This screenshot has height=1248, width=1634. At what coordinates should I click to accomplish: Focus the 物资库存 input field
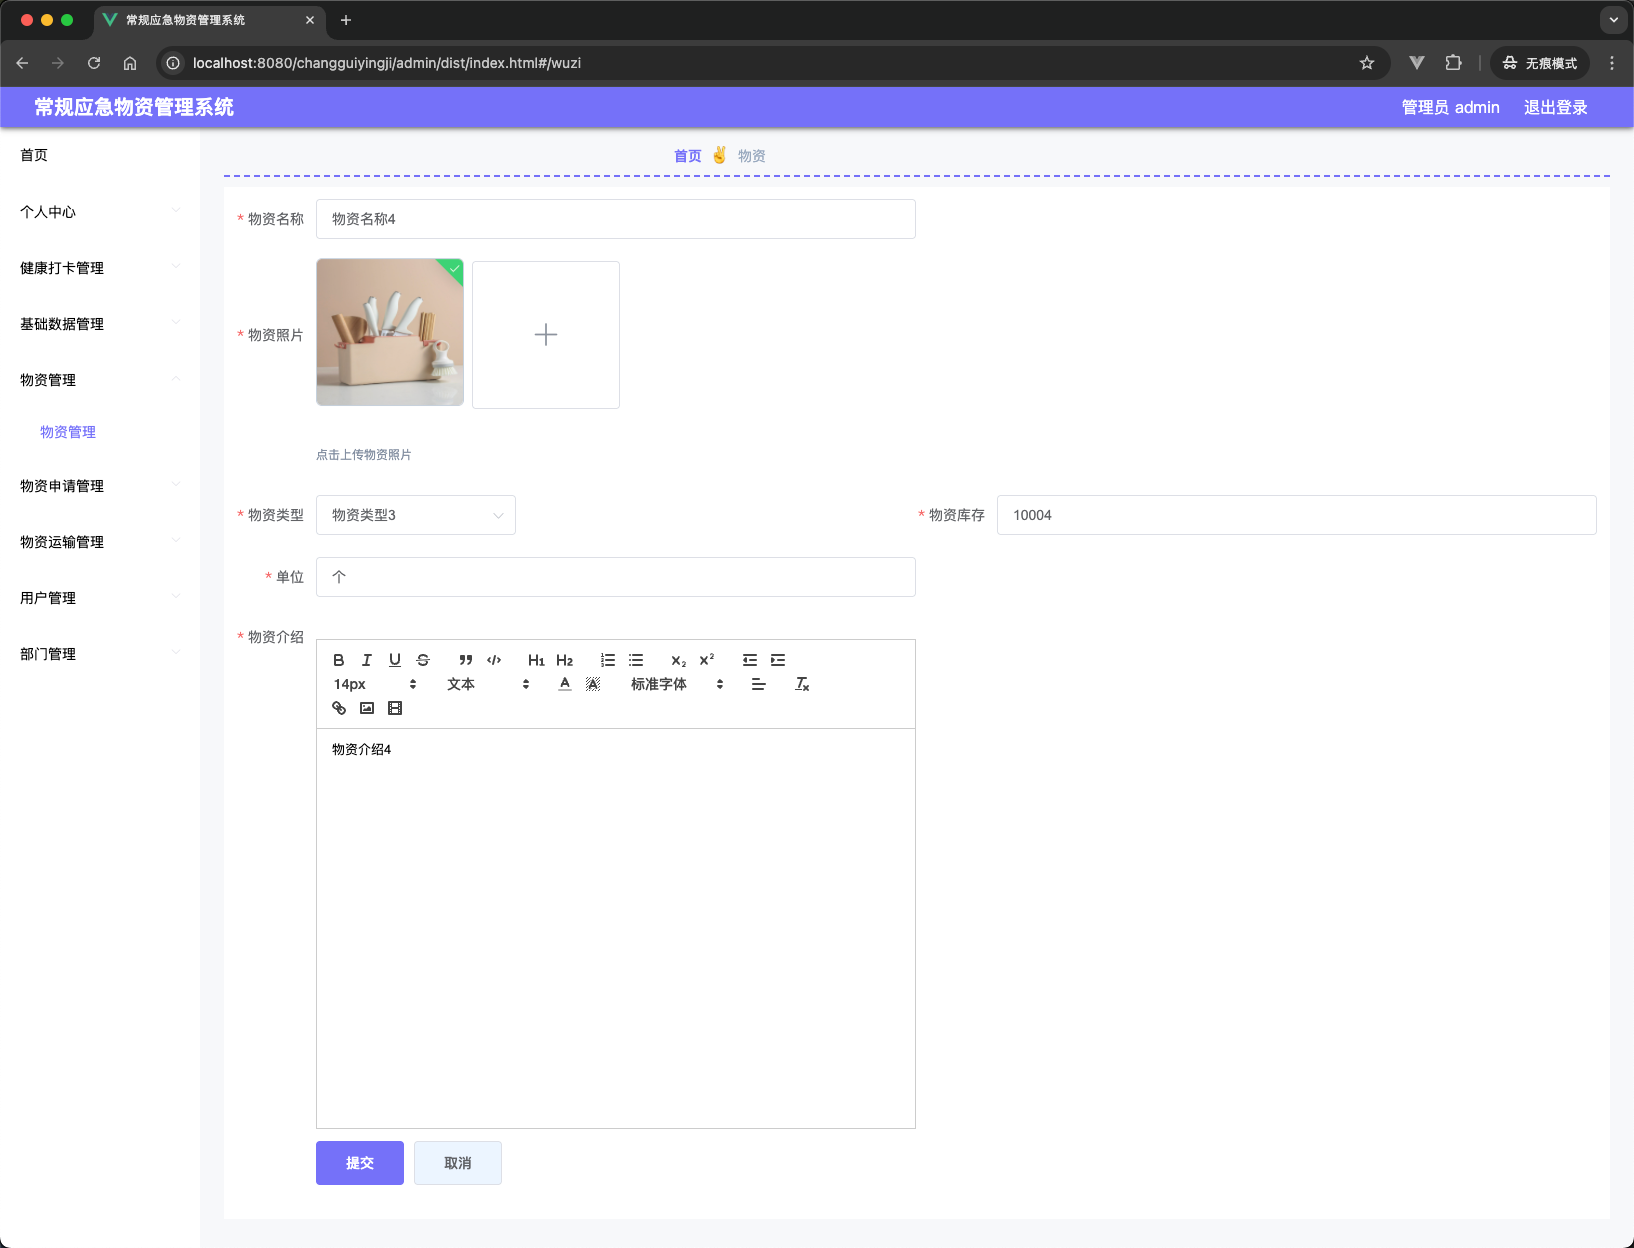click(1296, 515)
